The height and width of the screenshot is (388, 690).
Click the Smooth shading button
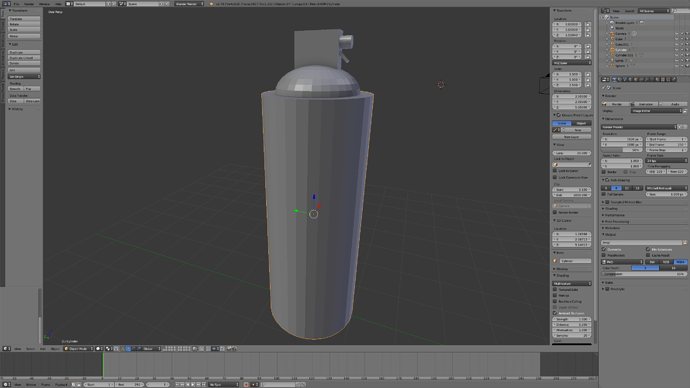15,88
